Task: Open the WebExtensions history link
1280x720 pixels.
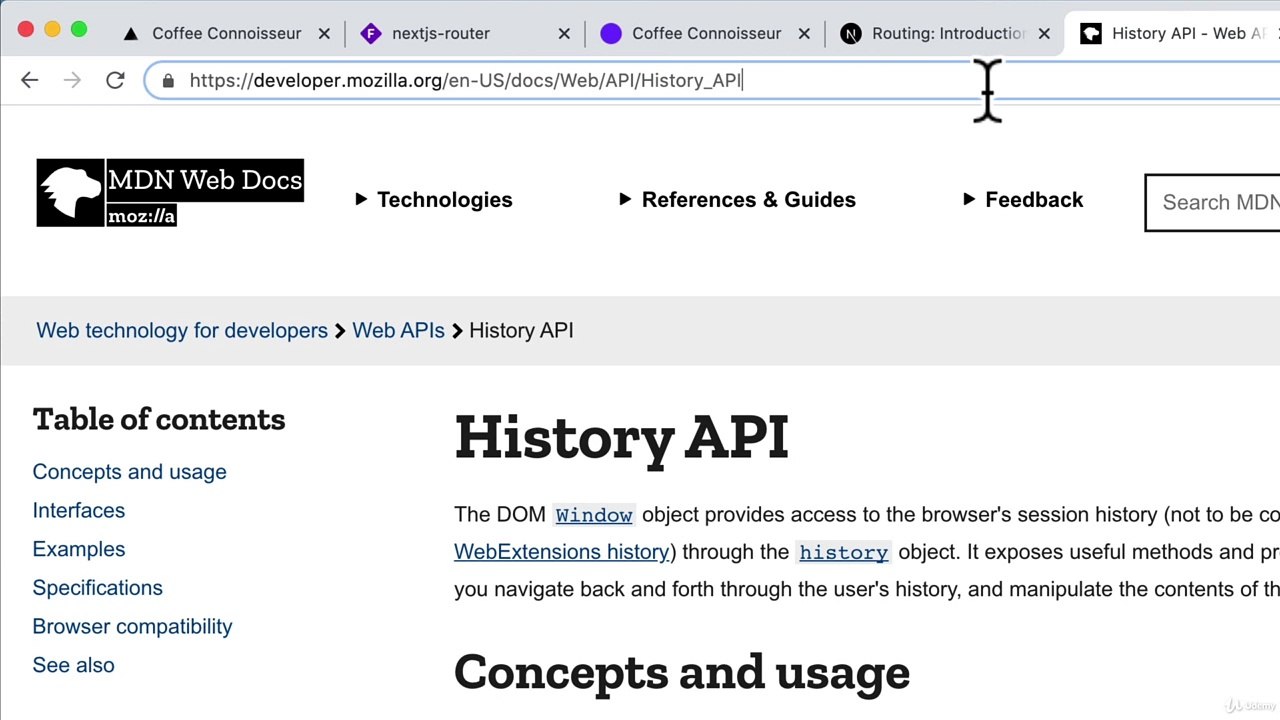Action: point(562,552)
